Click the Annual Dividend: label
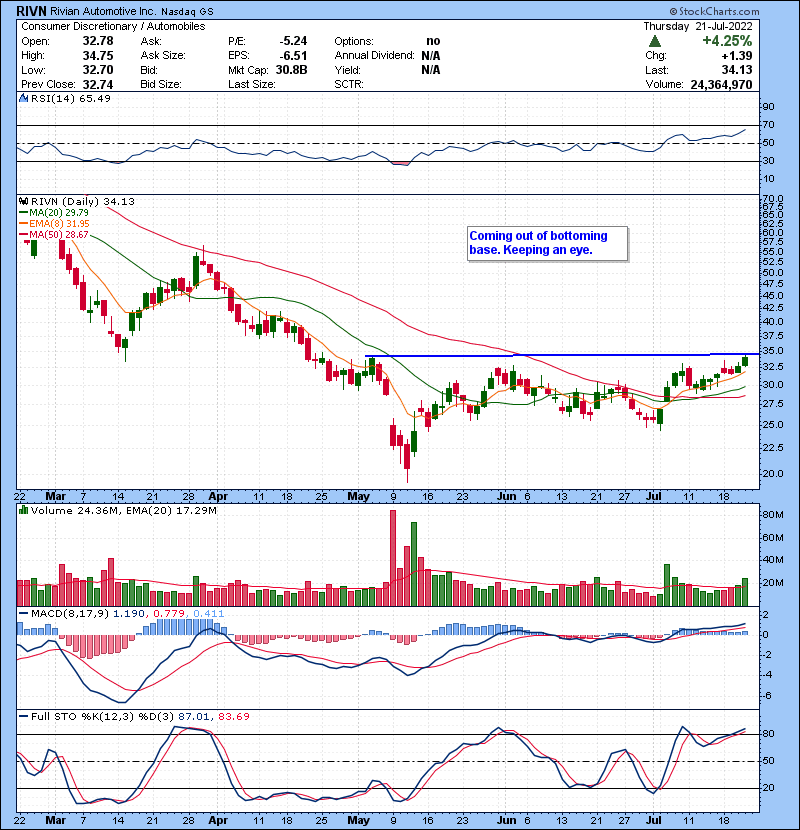Screen dimensions: 800x830 374,56
